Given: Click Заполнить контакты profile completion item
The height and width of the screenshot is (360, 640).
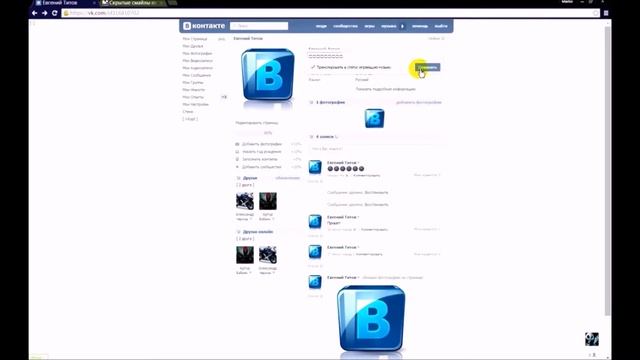Looking at the screenshot, I should 260,159.
